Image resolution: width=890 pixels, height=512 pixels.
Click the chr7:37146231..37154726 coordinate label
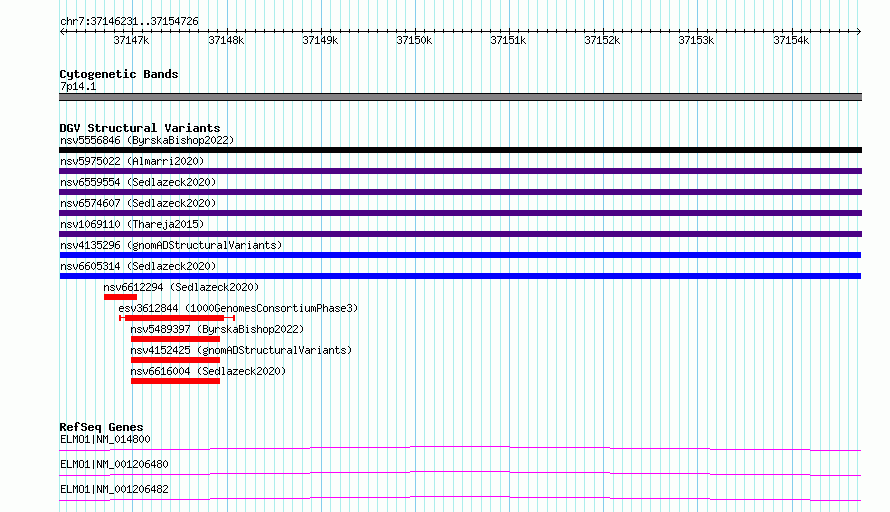click(x=129, y=21)
